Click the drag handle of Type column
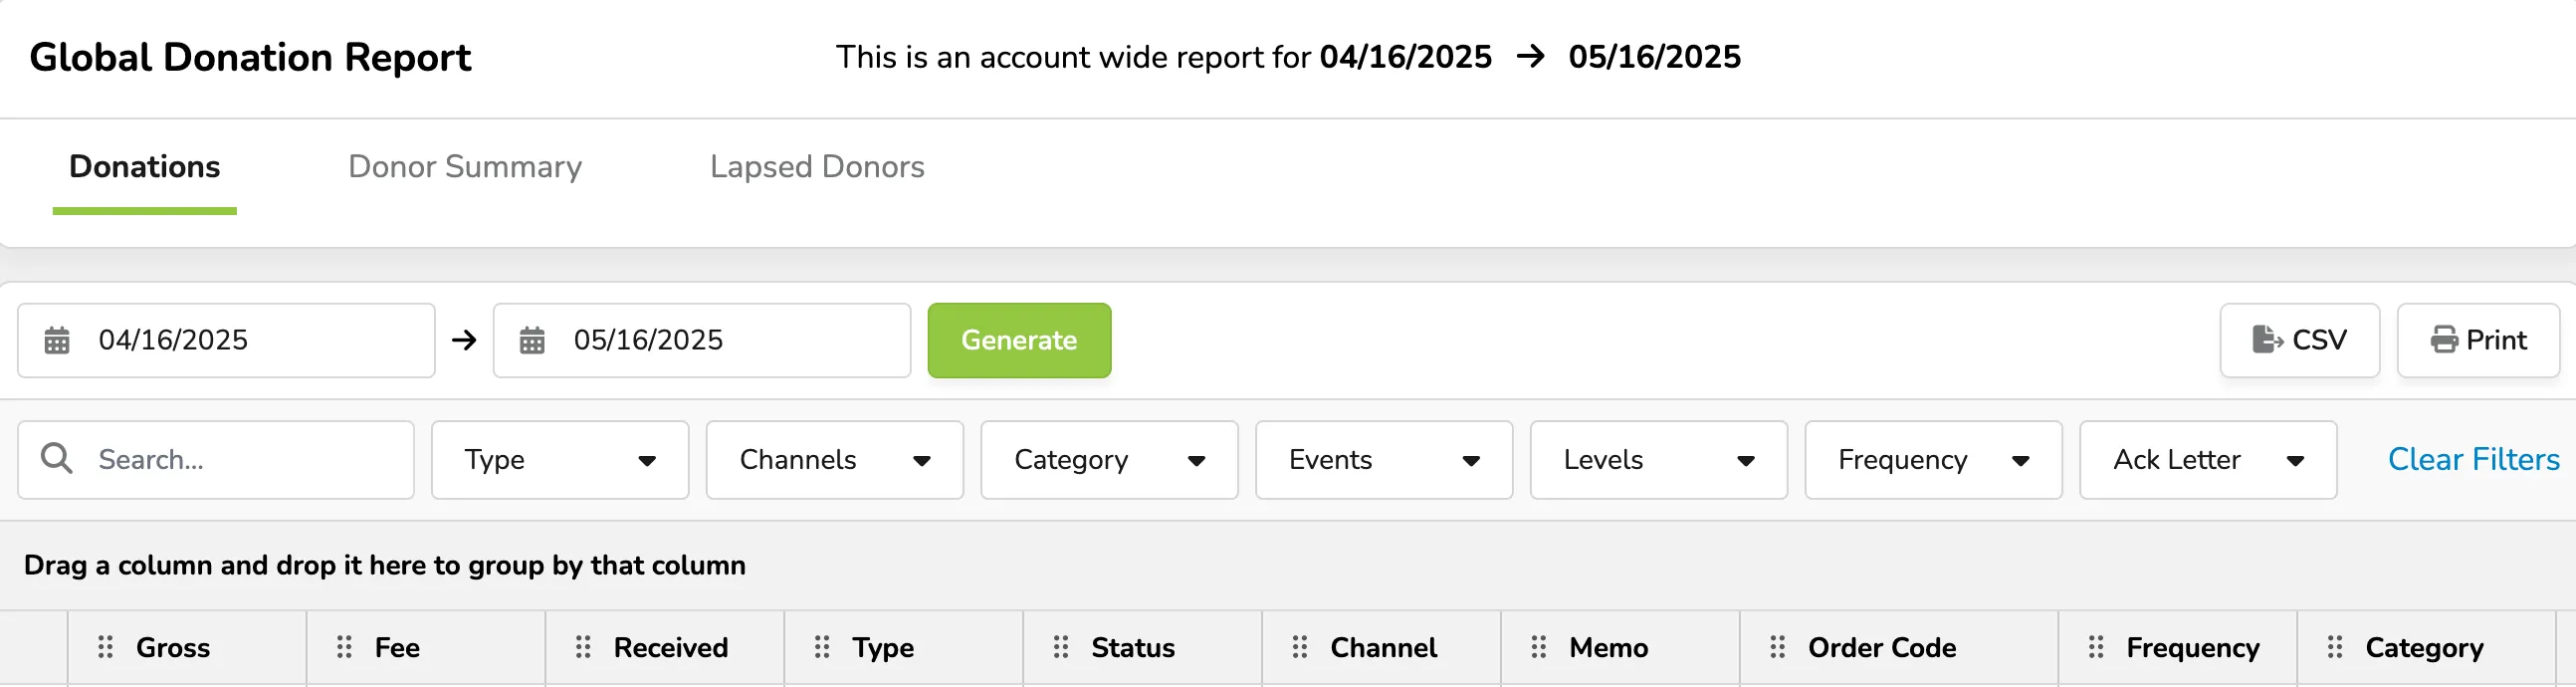This screenshot has width=2576, height=687. (822, 648)
